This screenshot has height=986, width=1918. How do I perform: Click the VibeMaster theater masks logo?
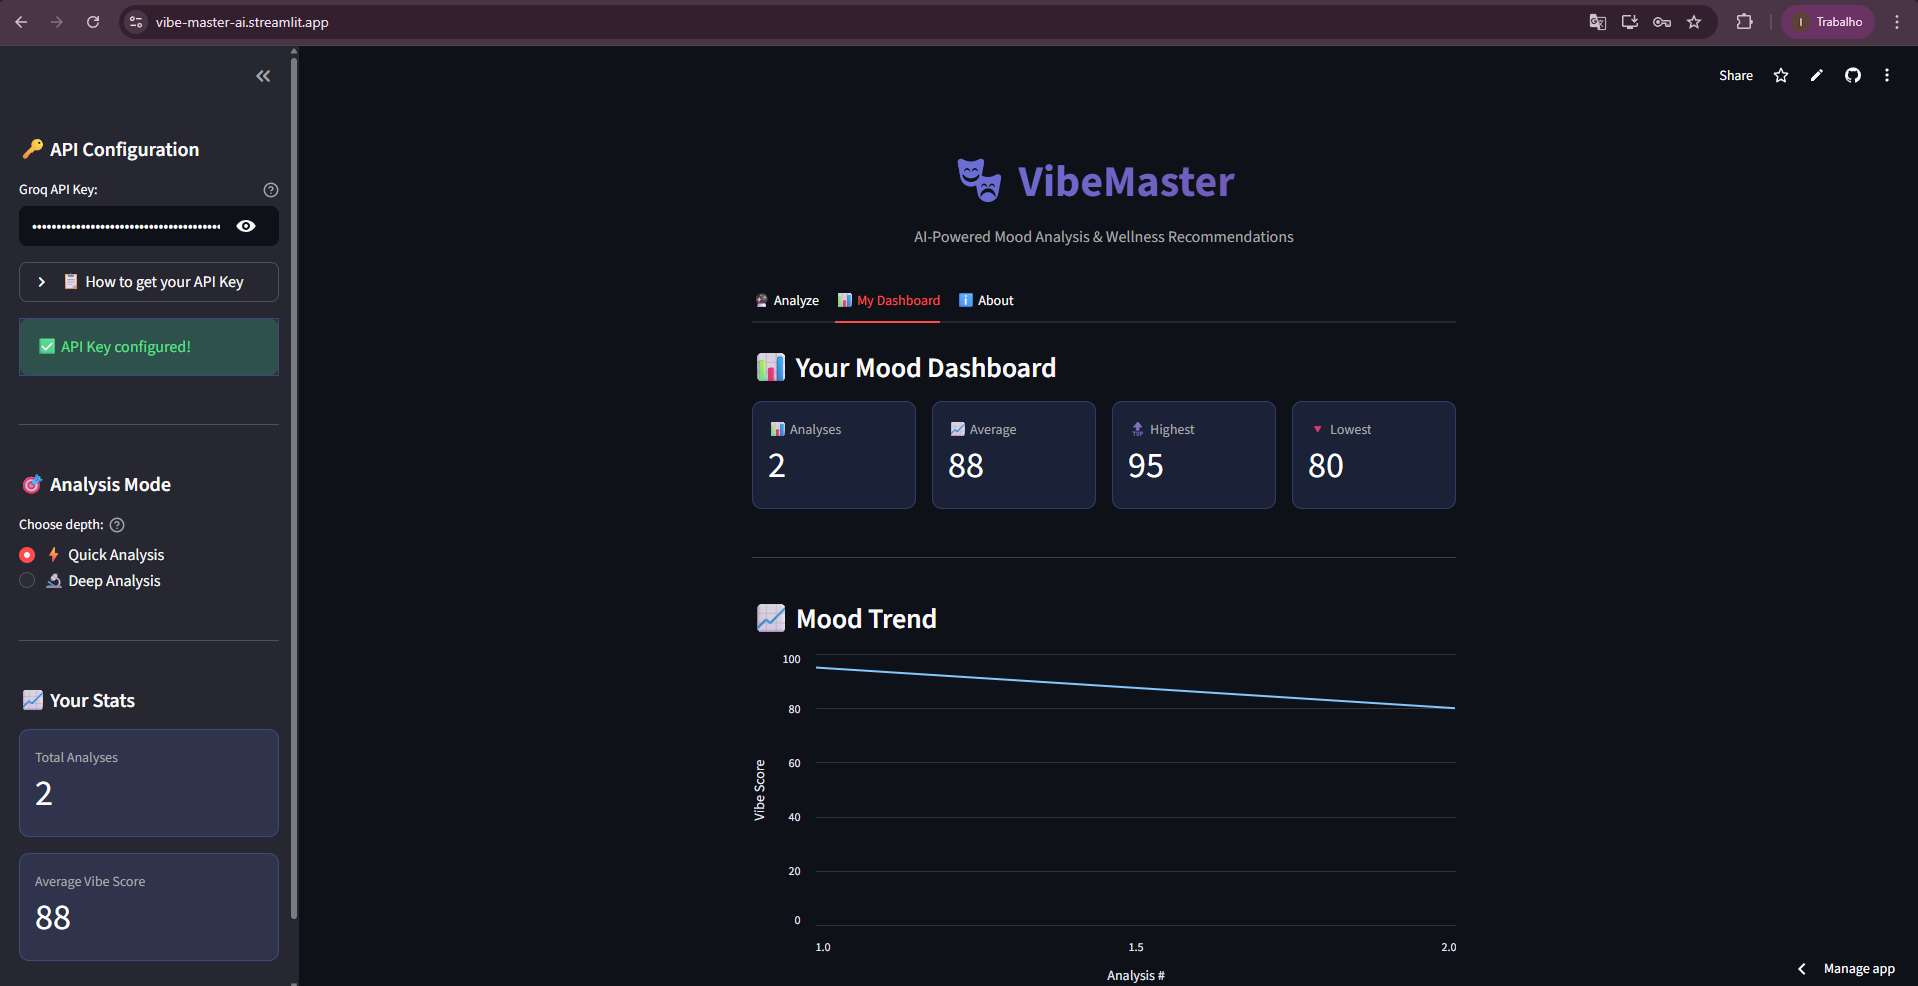pyautogui.click(x=979, y=180)
